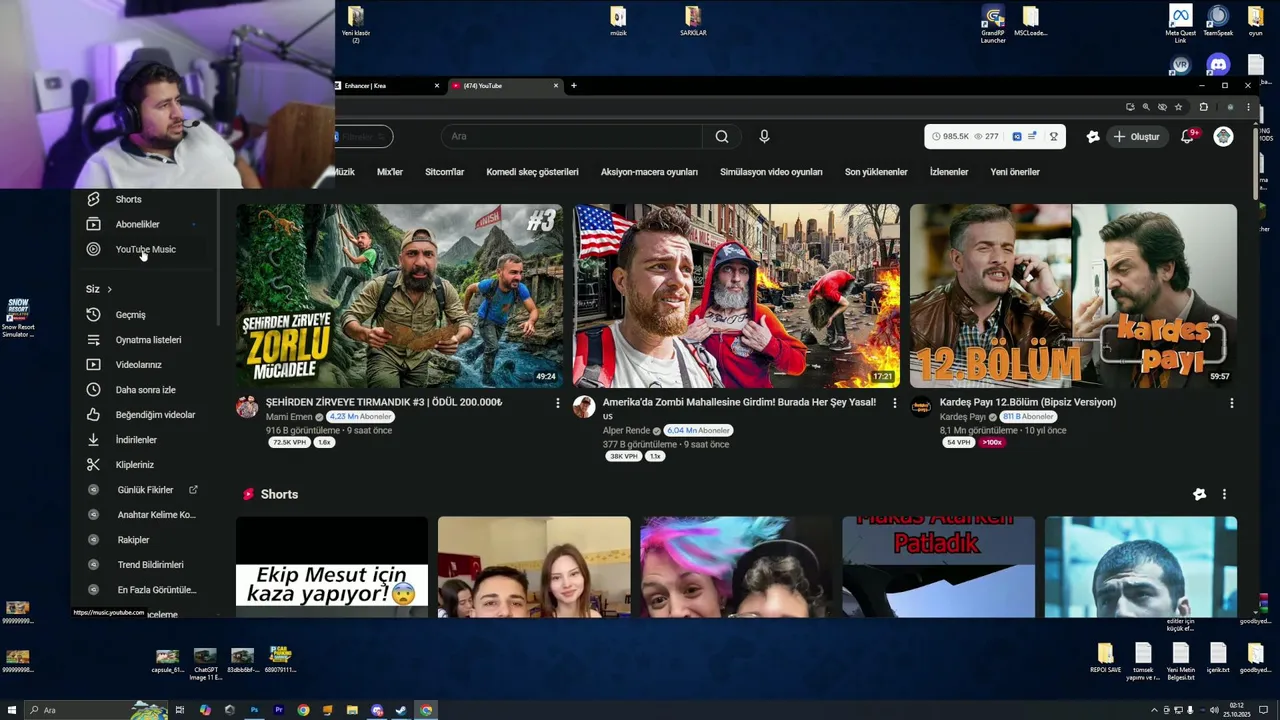Select Simülasyon video oyunları chip

[771, 172]
